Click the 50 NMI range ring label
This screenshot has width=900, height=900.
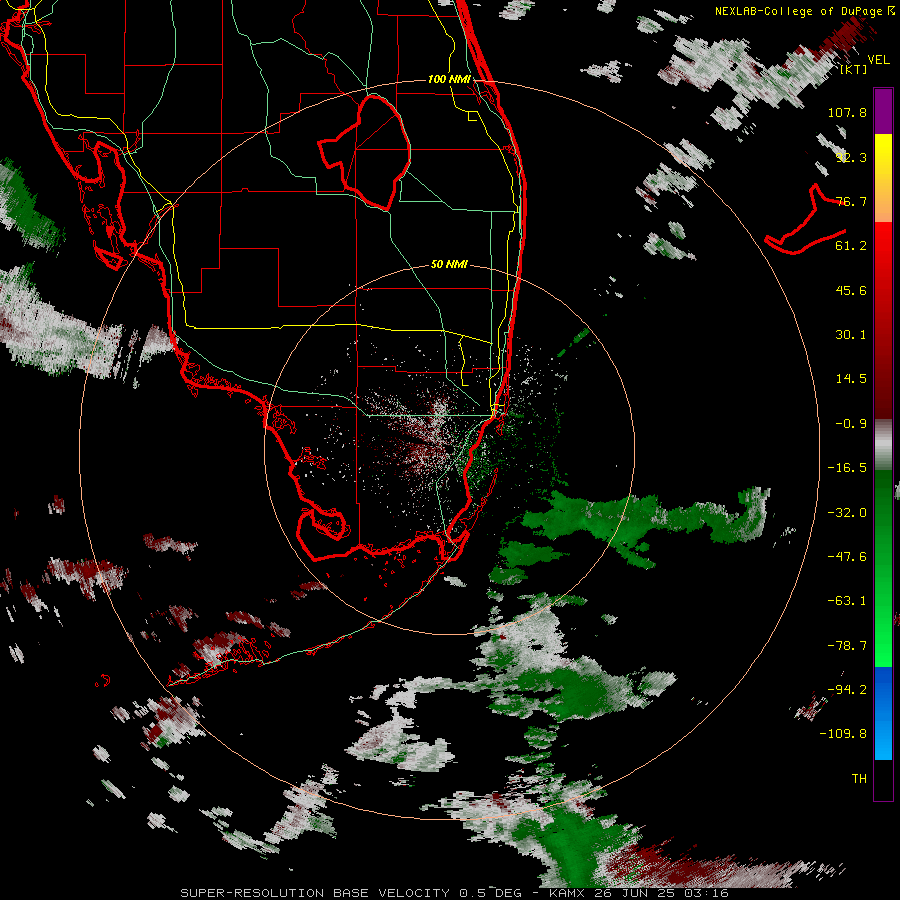pos(449,264)
